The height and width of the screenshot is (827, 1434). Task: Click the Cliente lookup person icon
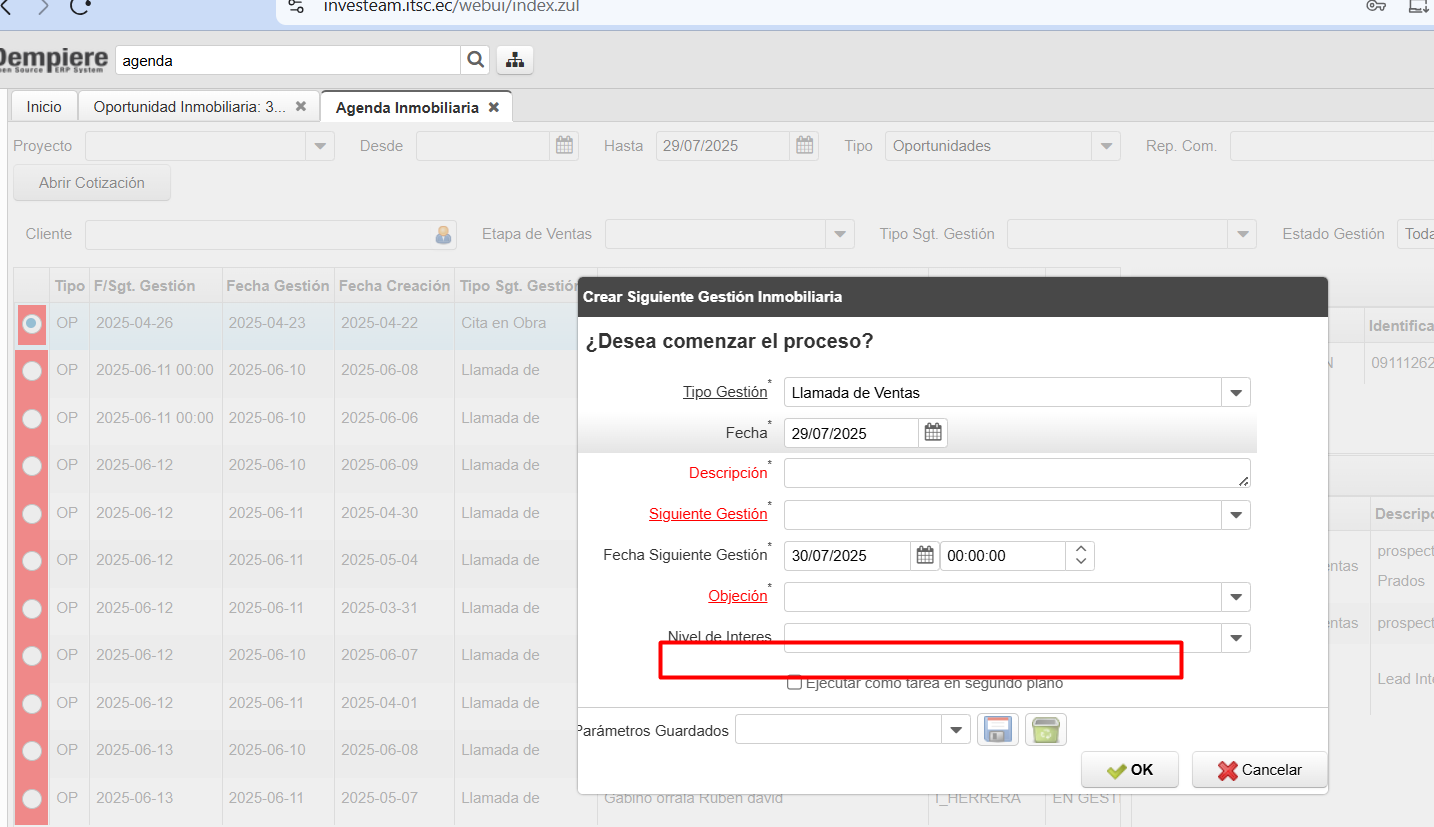pyautogui.click(x=443, y=235)
